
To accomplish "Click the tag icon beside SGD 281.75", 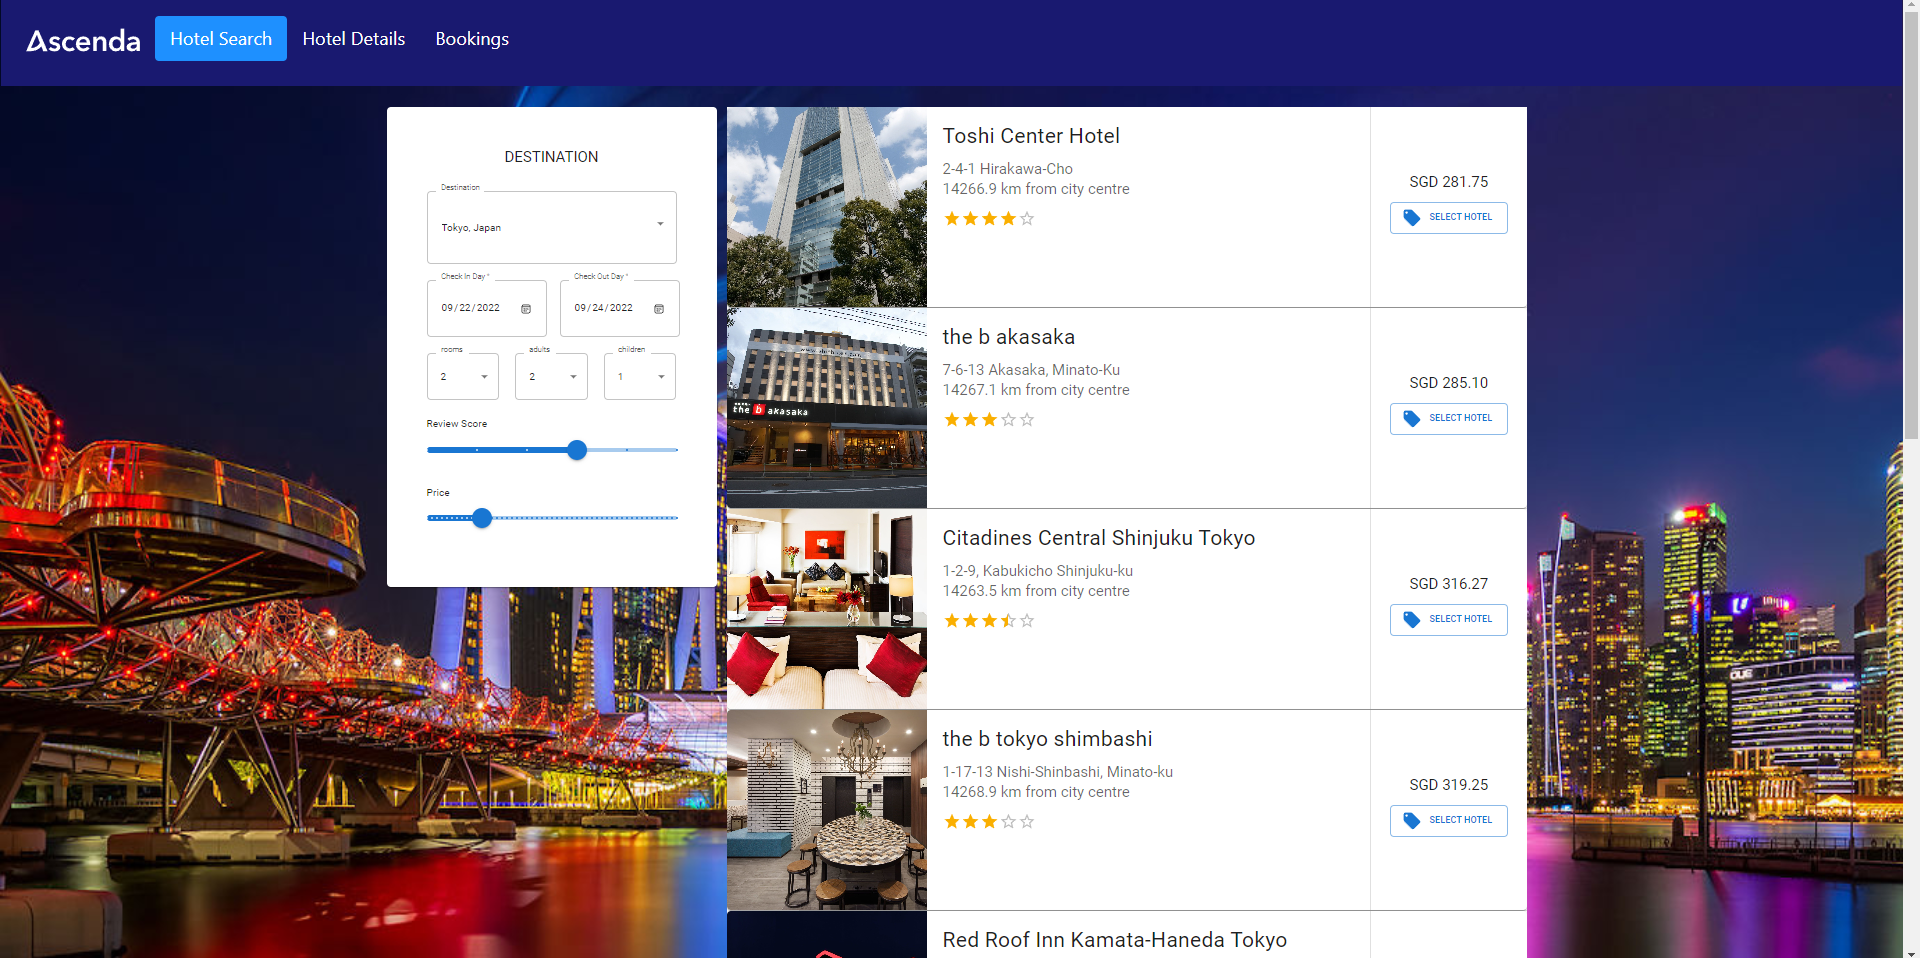I will pyautogui.click(x=1412, y=218).
